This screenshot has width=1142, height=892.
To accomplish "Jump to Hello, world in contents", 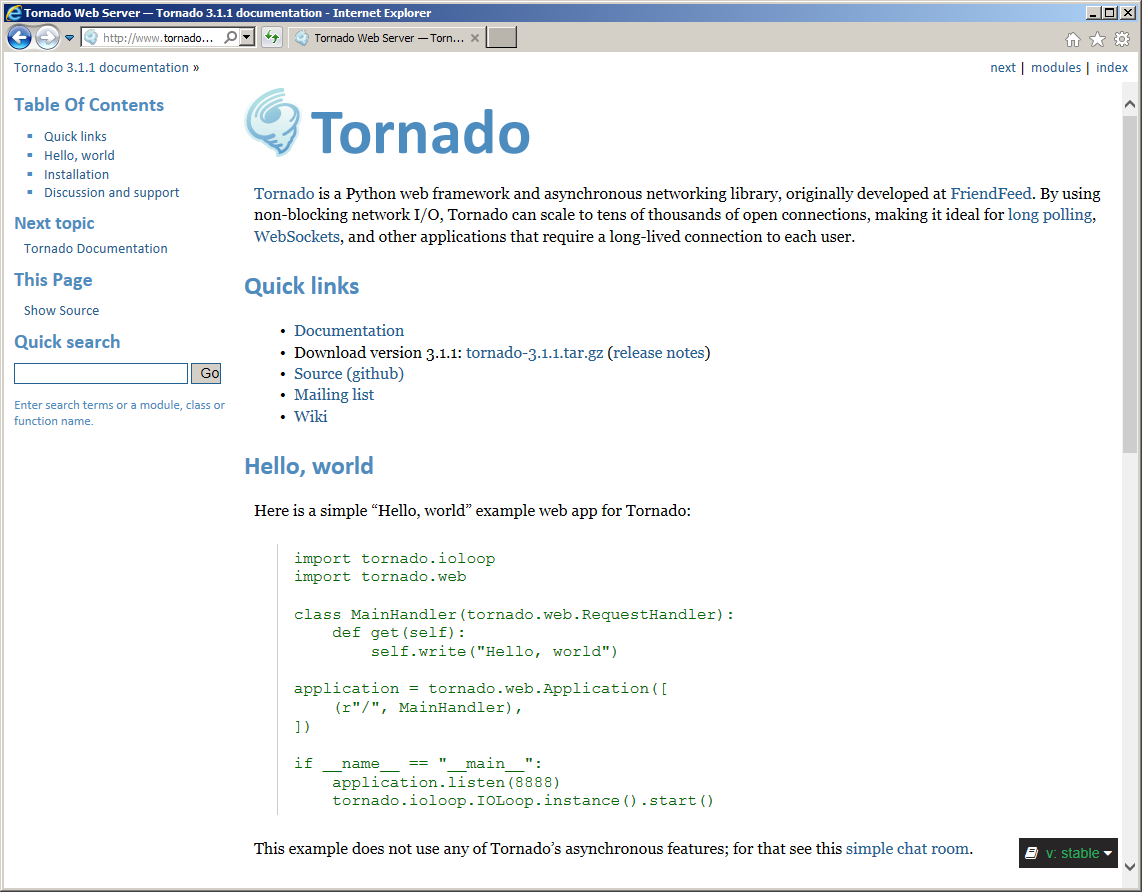I will [x=79, y=155].
